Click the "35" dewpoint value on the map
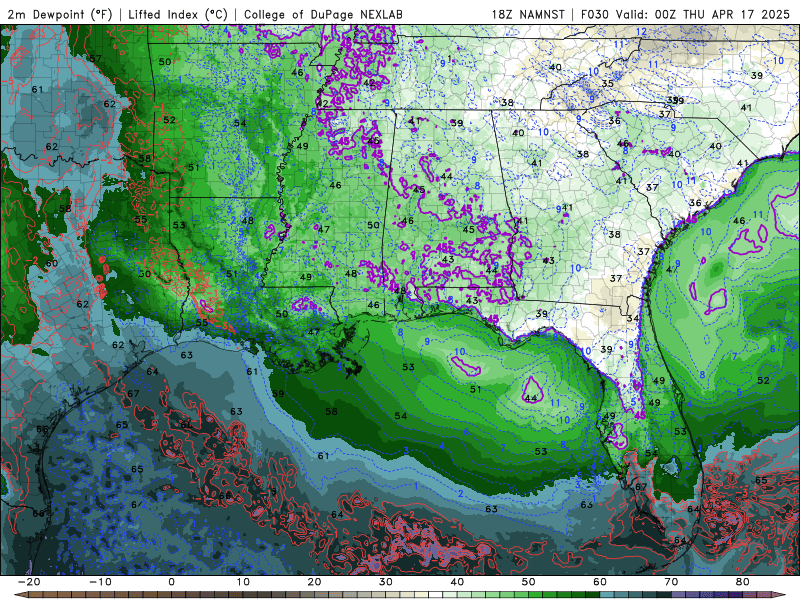This screenshot has width=800, height=600. click(x=607, y=83)
